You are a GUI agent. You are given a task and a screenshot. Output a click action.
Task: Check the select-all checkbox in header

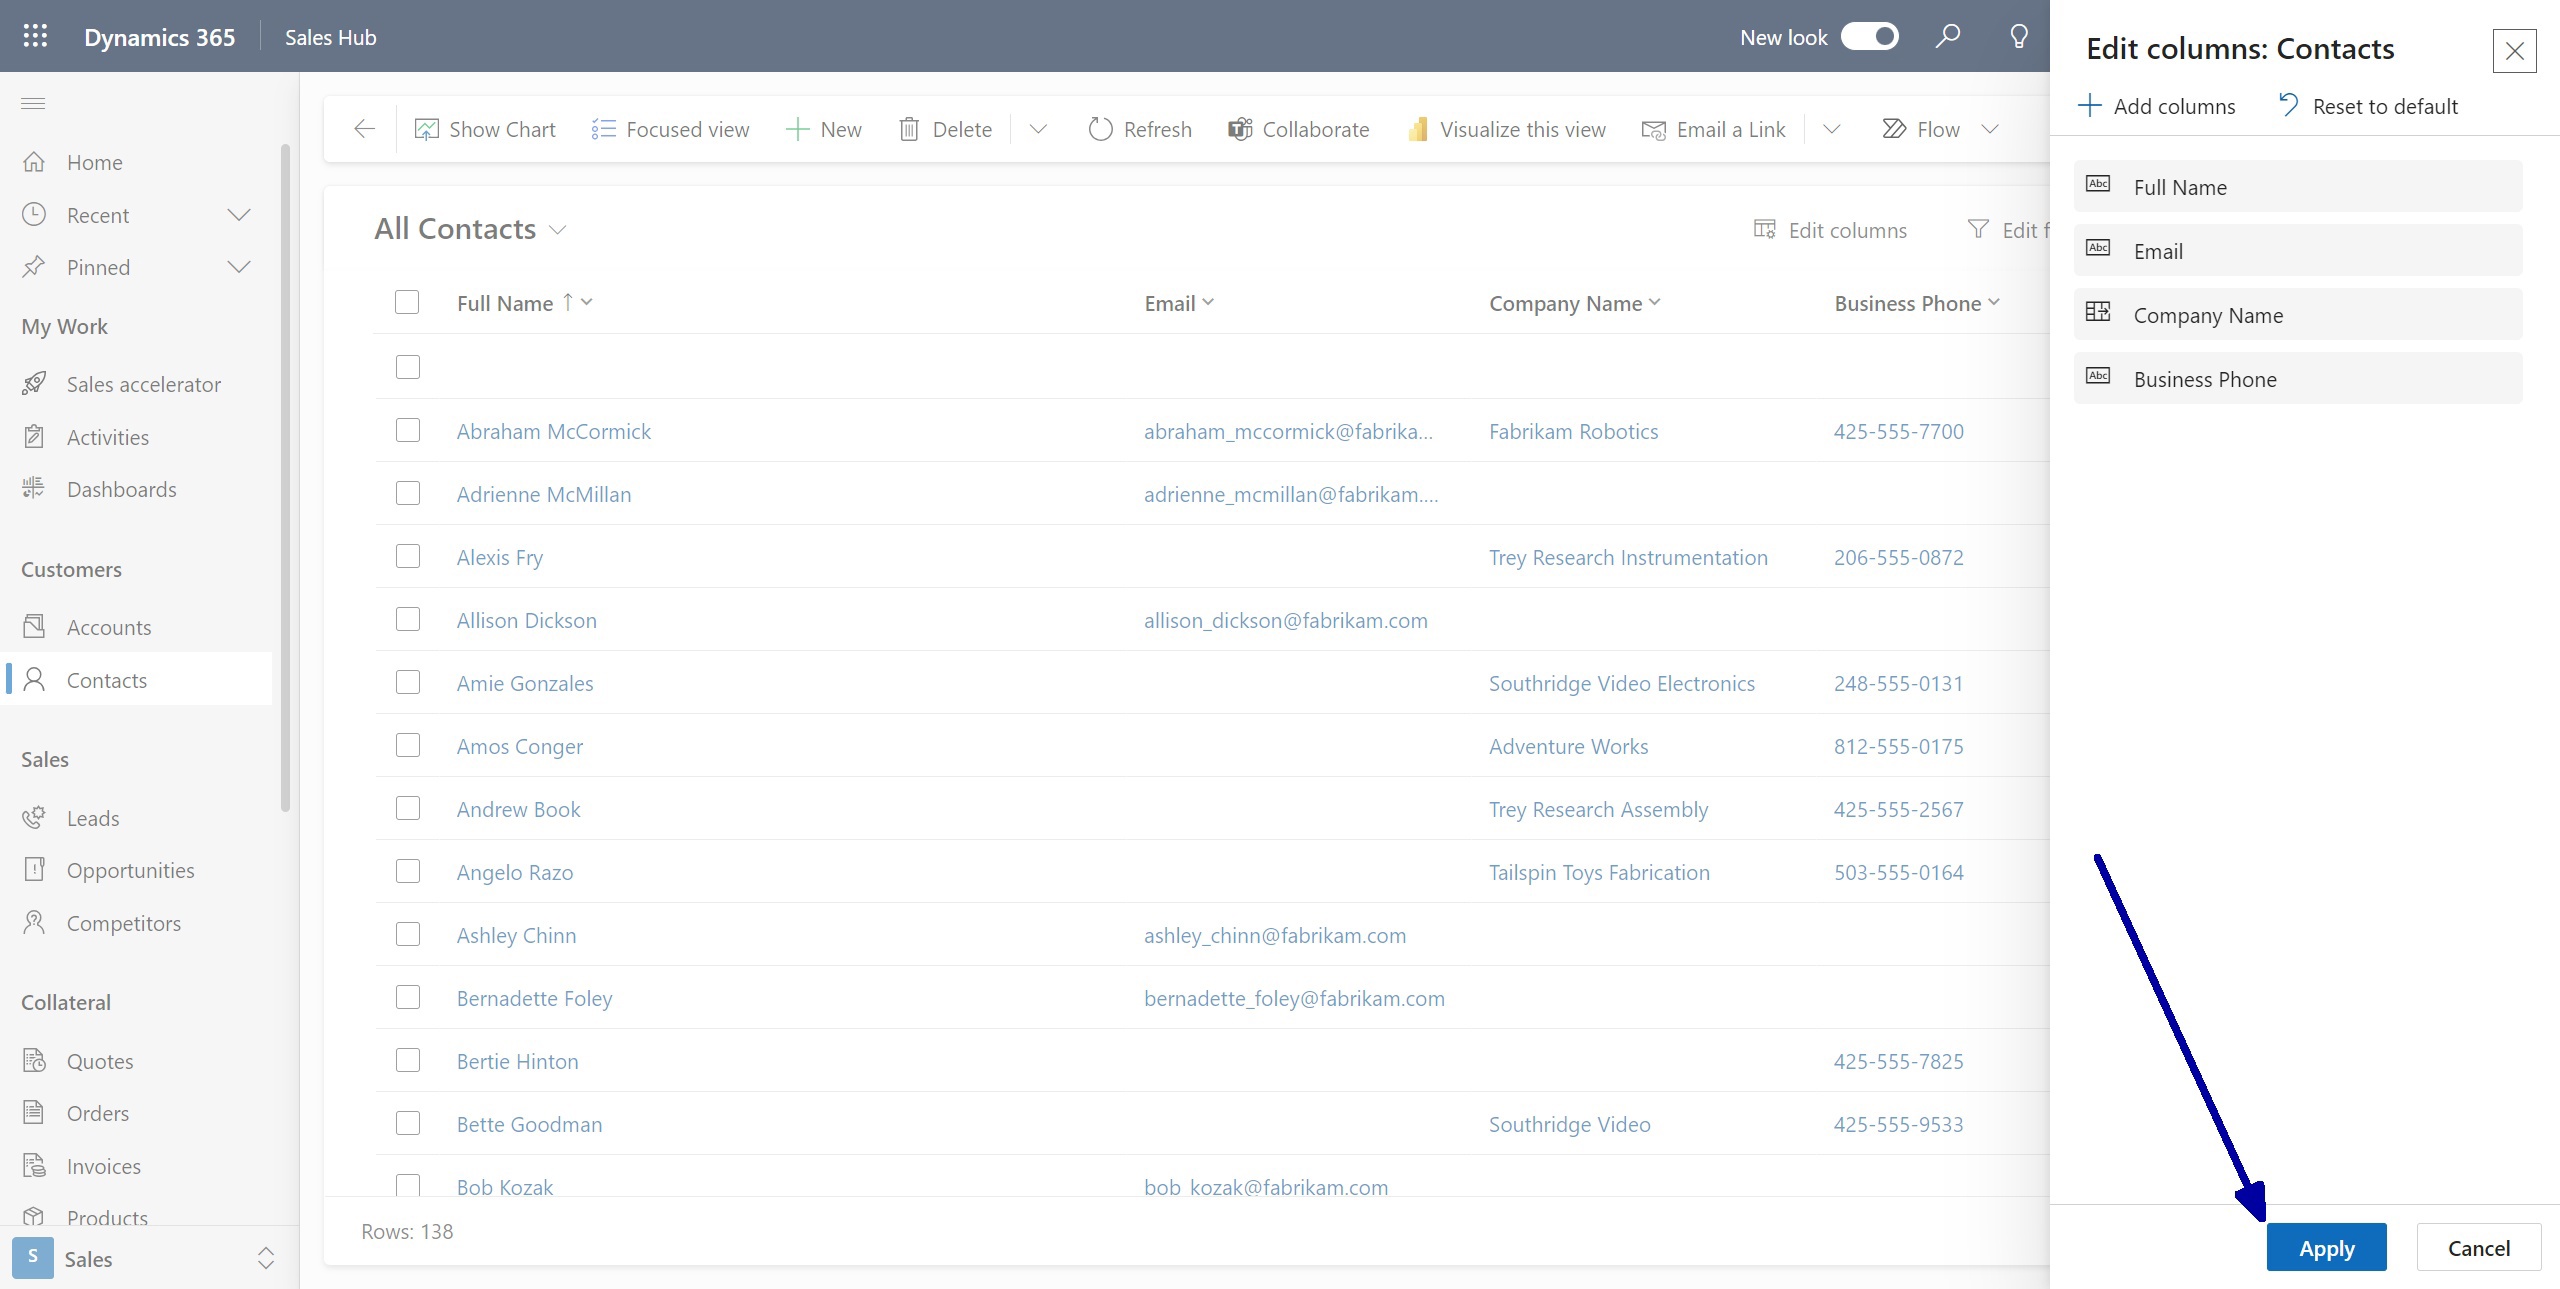tap(407, 302)
